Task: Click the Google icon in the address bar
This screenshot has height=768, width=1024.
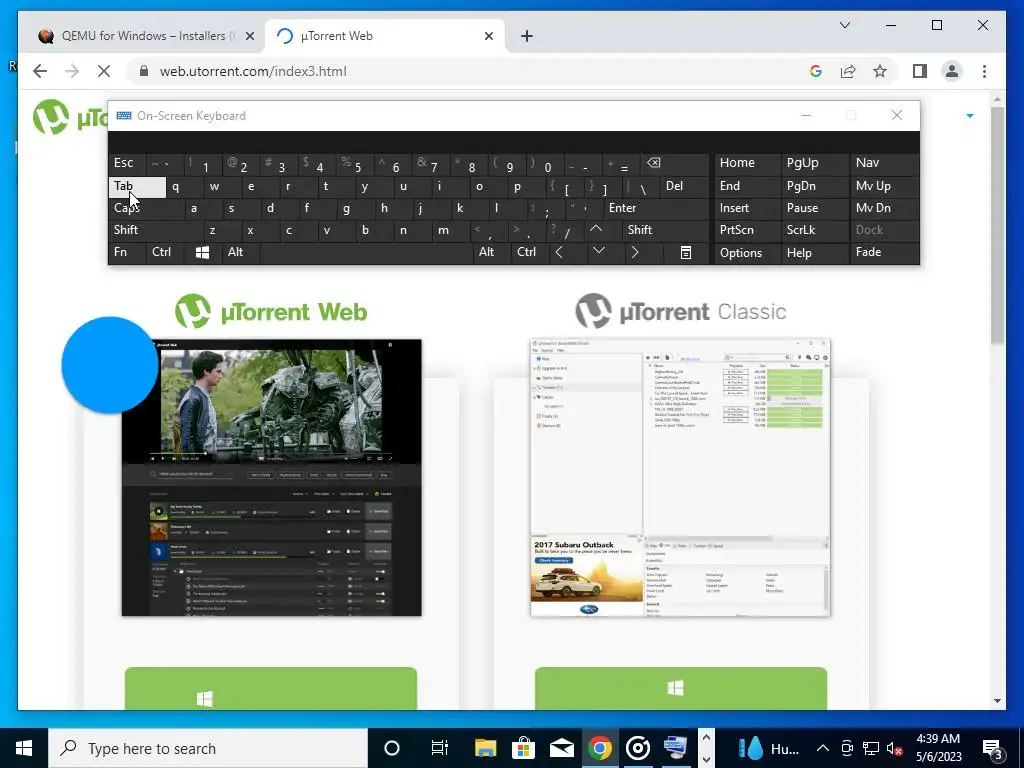Action: (816, 71)
